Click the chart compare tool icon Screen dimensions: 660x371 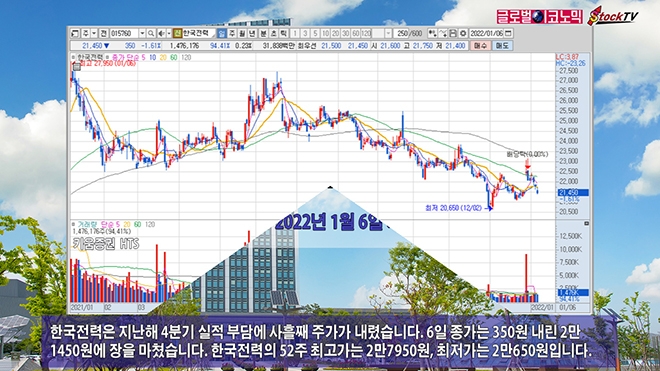coord(433,33)
